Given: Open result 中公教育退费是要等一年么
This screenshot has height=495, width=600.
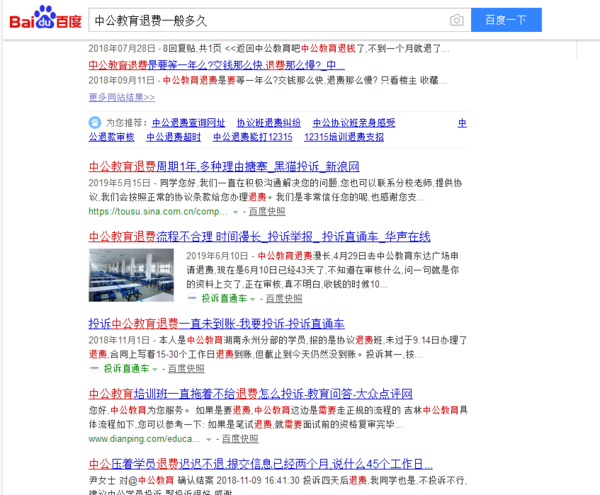Looking at the screenshot, I should (x=217, y=65).
